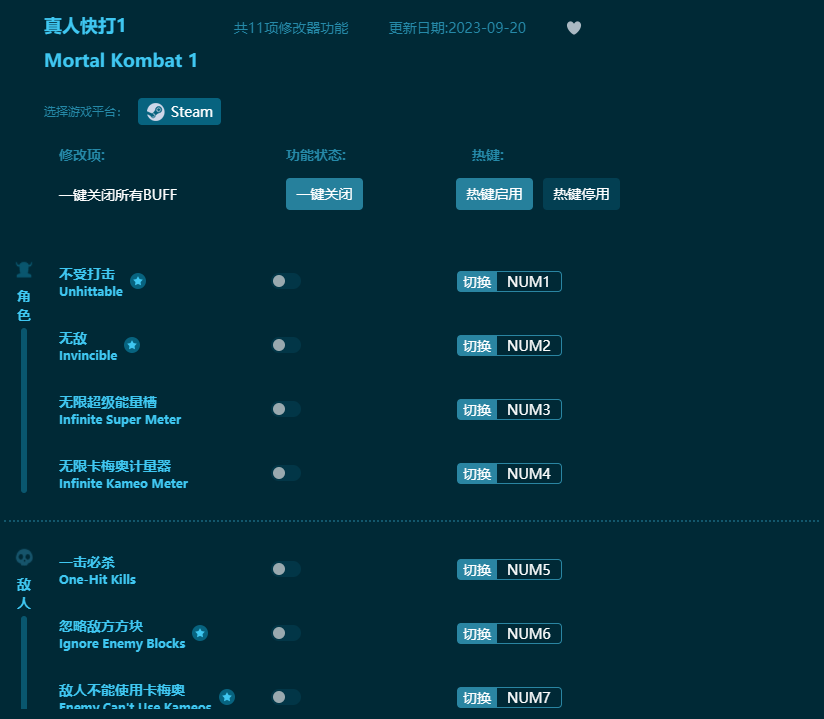Select the Steam platform option
This screenshot has width=824, height=719.
(179, 111)
